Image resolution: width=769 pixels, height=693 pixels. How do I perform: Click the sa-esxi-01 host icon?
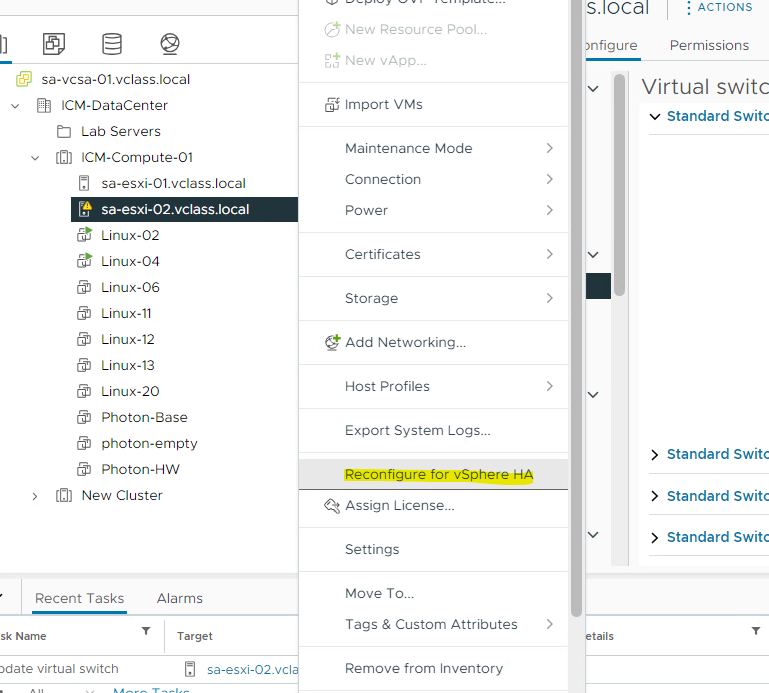(x=84, y=183)
